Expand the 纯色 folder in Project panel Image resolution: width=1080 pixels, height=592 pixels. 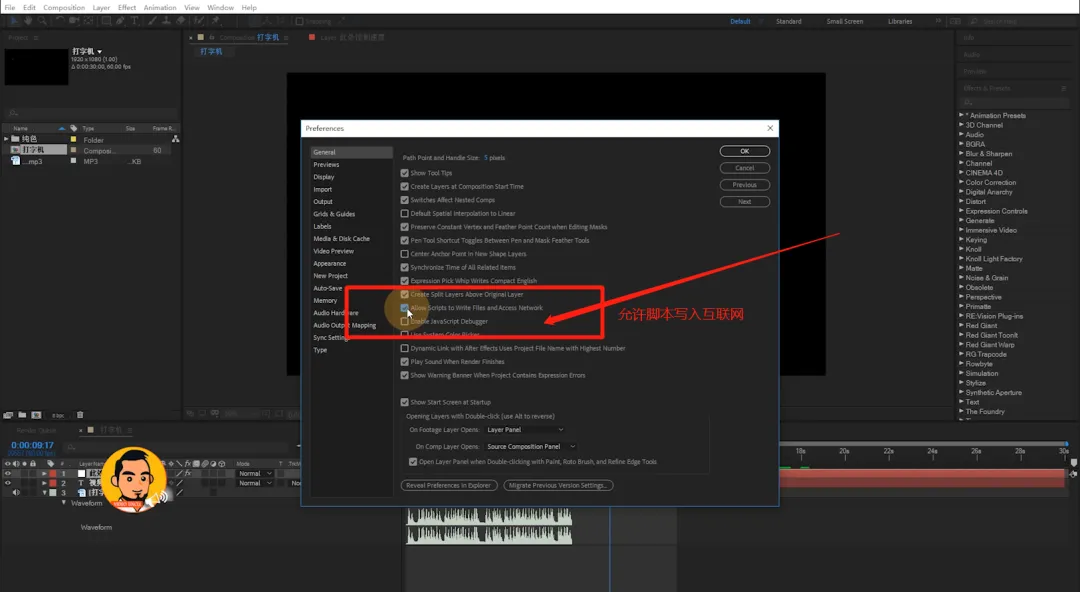(7, 139)
